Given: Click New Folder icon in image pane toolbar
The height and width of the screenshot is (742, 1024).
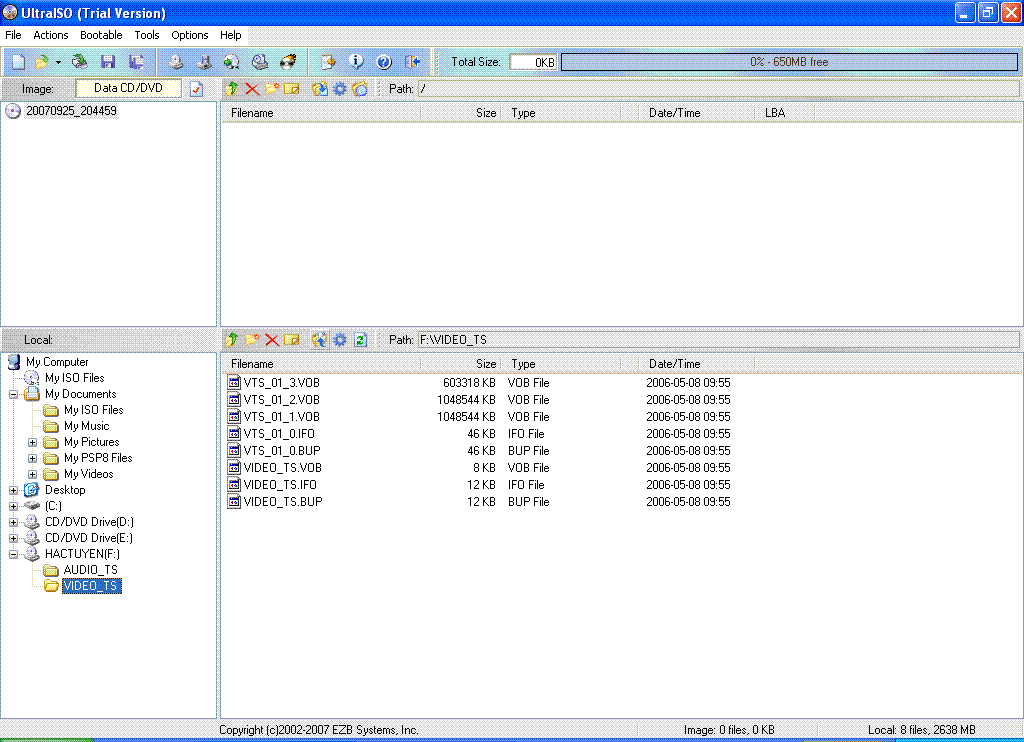Looking at the screenshot, I should tap(272, 88).
